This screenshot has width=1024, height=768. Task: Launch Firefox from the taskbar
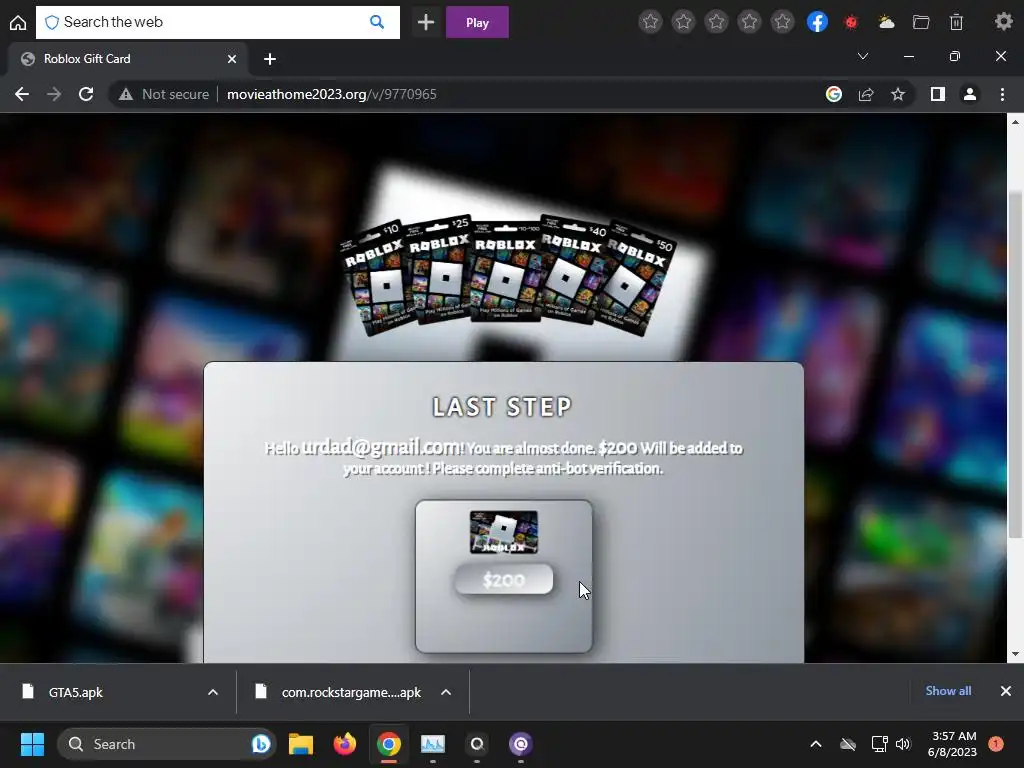(x=345, y=744)
